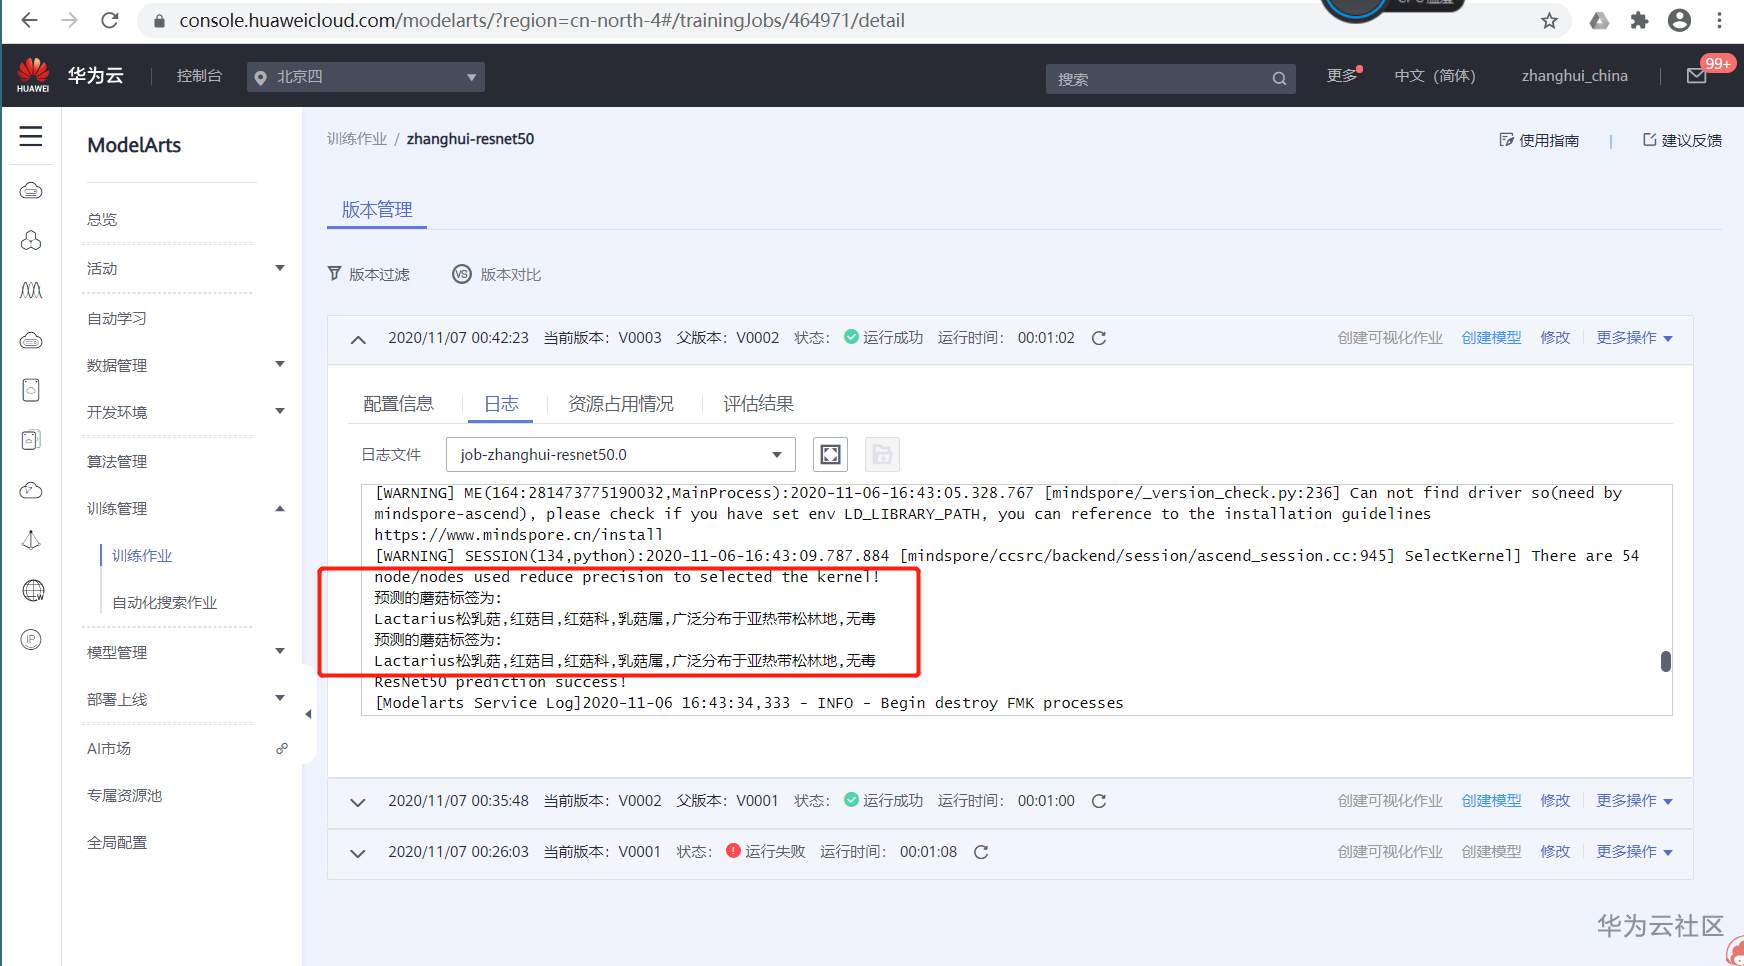Click the Huawei Cloud logo
The width and height of the screenshot is (1744, 966).
coord(33,75)
